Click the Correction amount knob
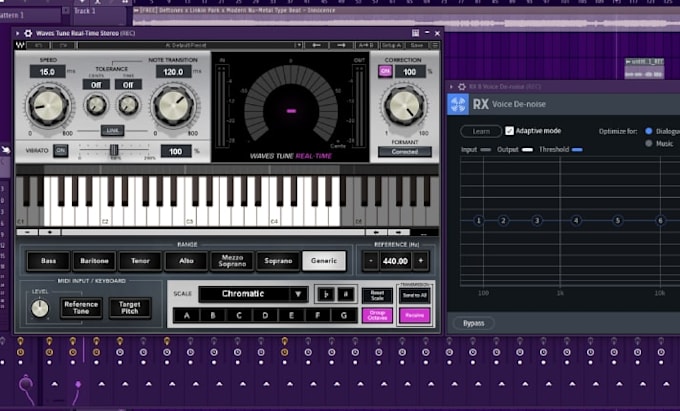Viewport: 680px width, 411px height. point(404,106)
